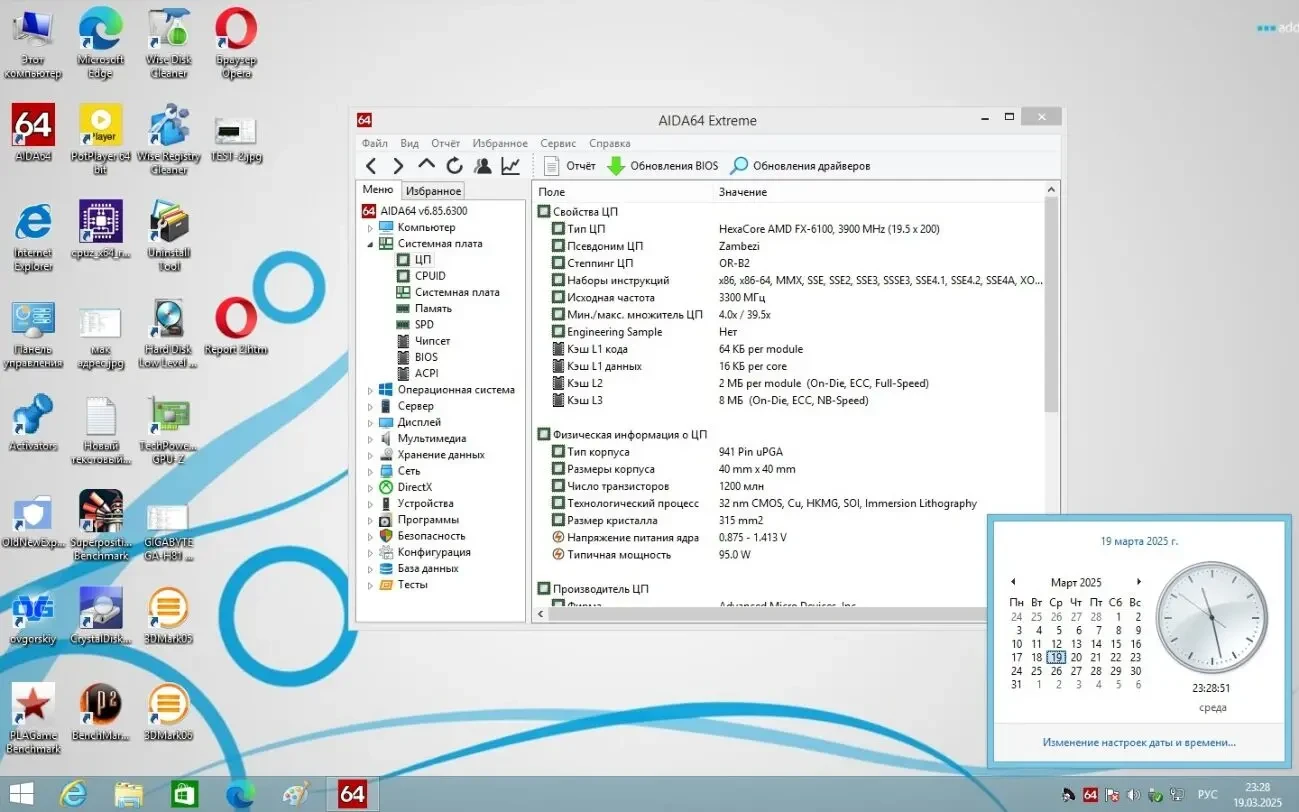Select Память in the tree
Viewport: 1299px width, 812px height.
pos(433,308)
